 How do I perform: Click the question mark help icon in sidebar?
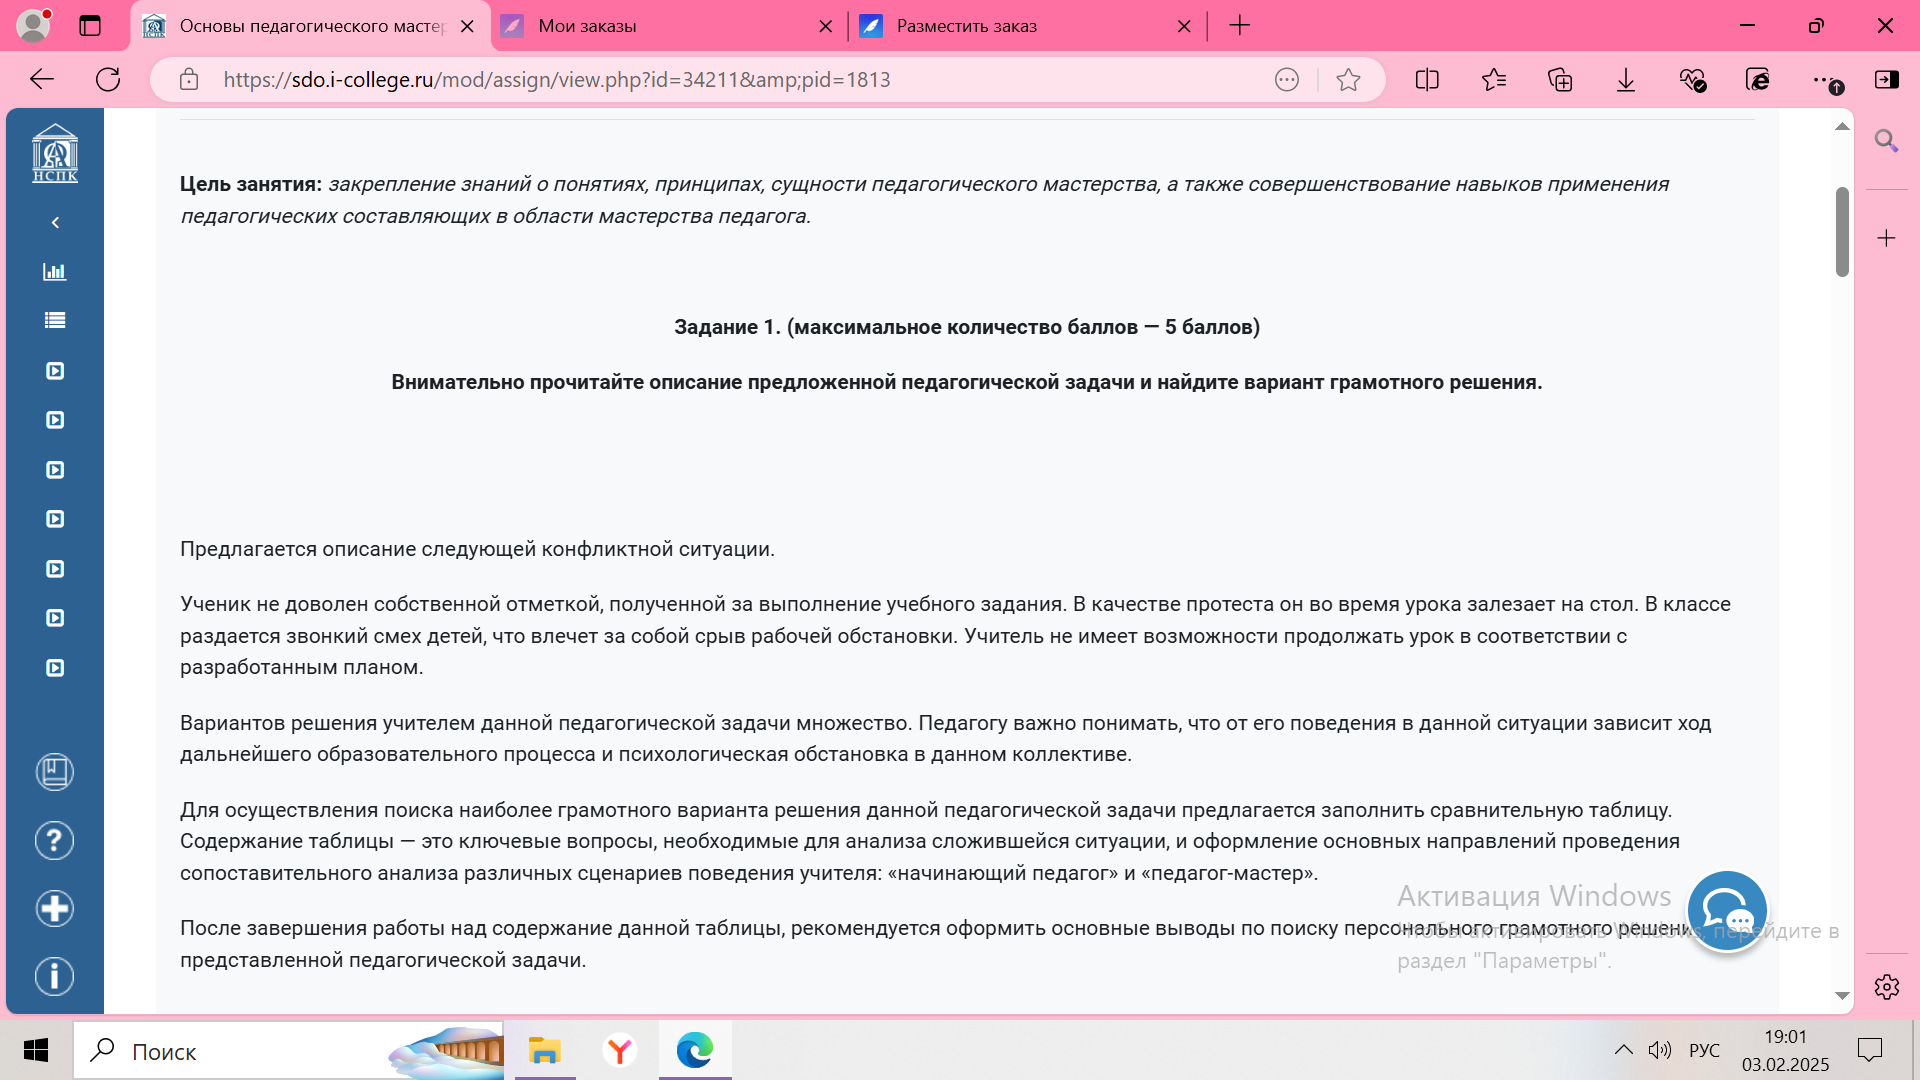[x=55, y=841]
